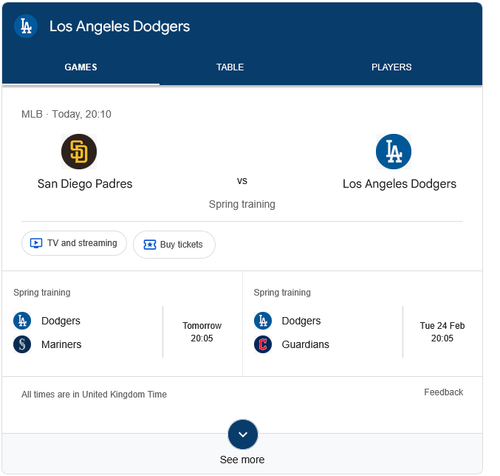Click Dodgers logo in the Mariners game card
500x476 pixels.
tap(22, 321)
